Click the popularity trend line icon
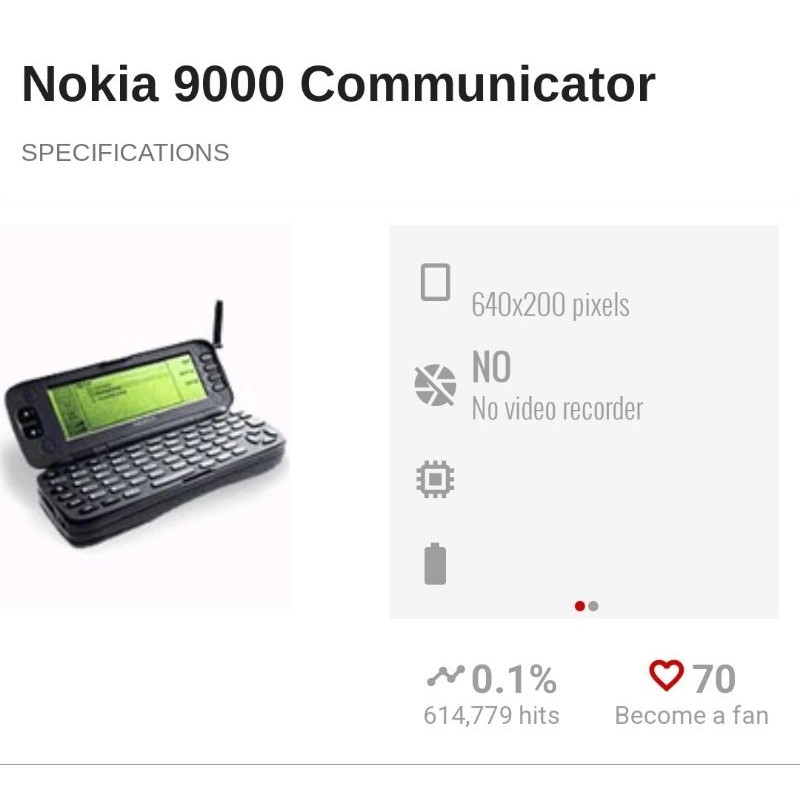Image resolution: width=800 pixels, height=800 pixels. coord(448,675)
